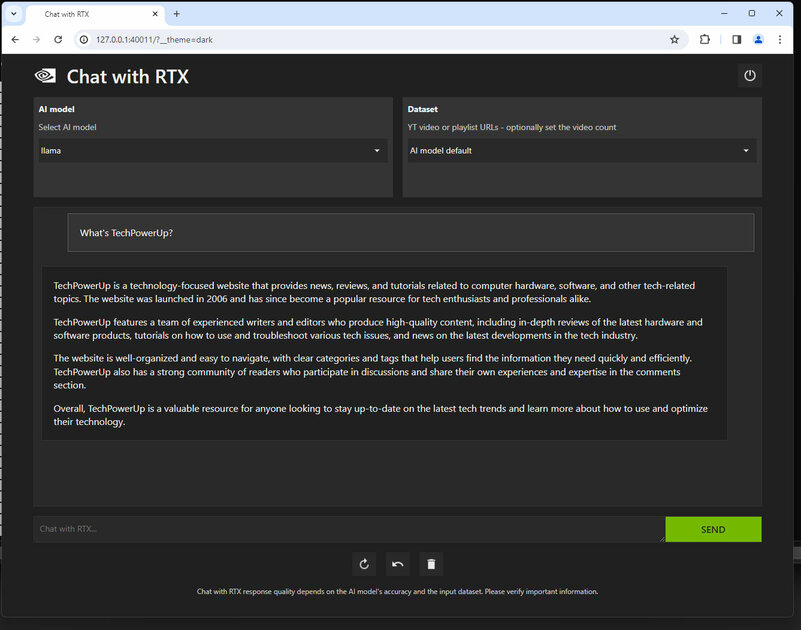This screenshot has height=630, width=801.
Task: Click the undo last message icon
Action: click(x=397, y=564)
